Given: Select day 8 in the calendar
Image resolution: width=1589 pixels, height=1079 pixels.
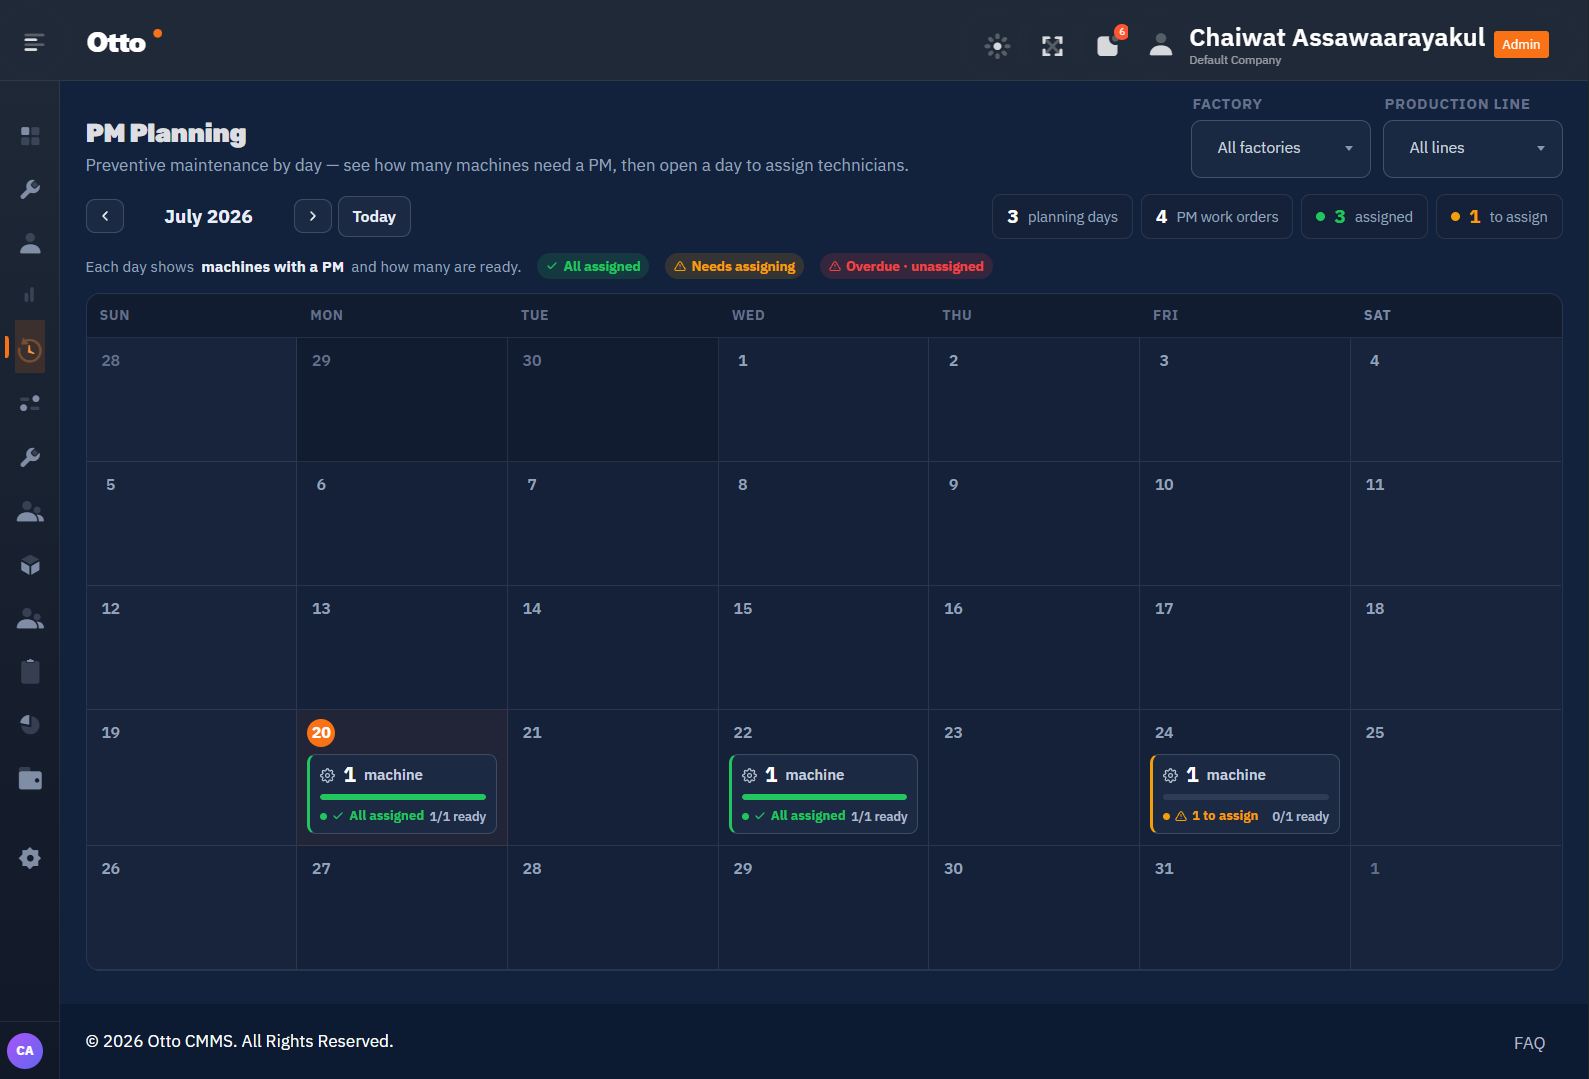Looking at the screenshot, I should 743,484.
